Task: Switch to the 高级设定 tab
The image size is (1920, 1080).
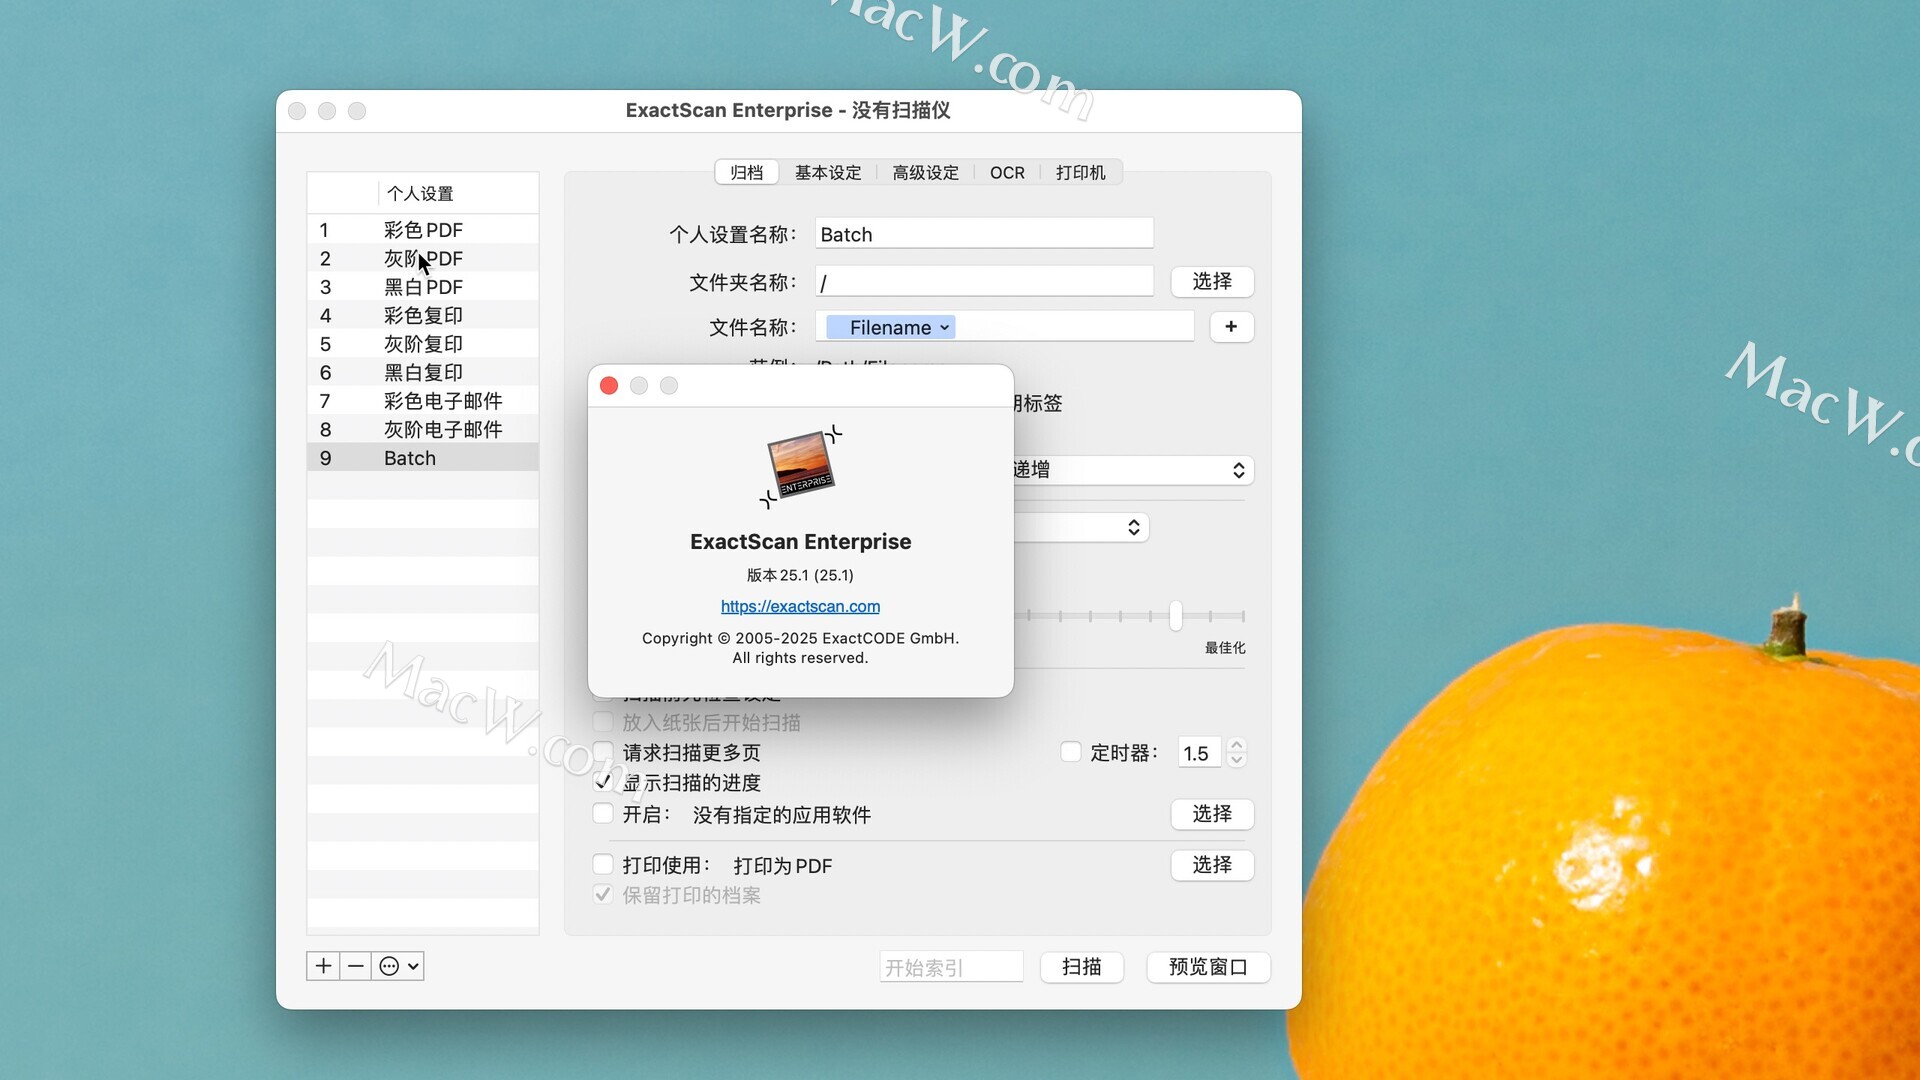Action: coord(925,172)
